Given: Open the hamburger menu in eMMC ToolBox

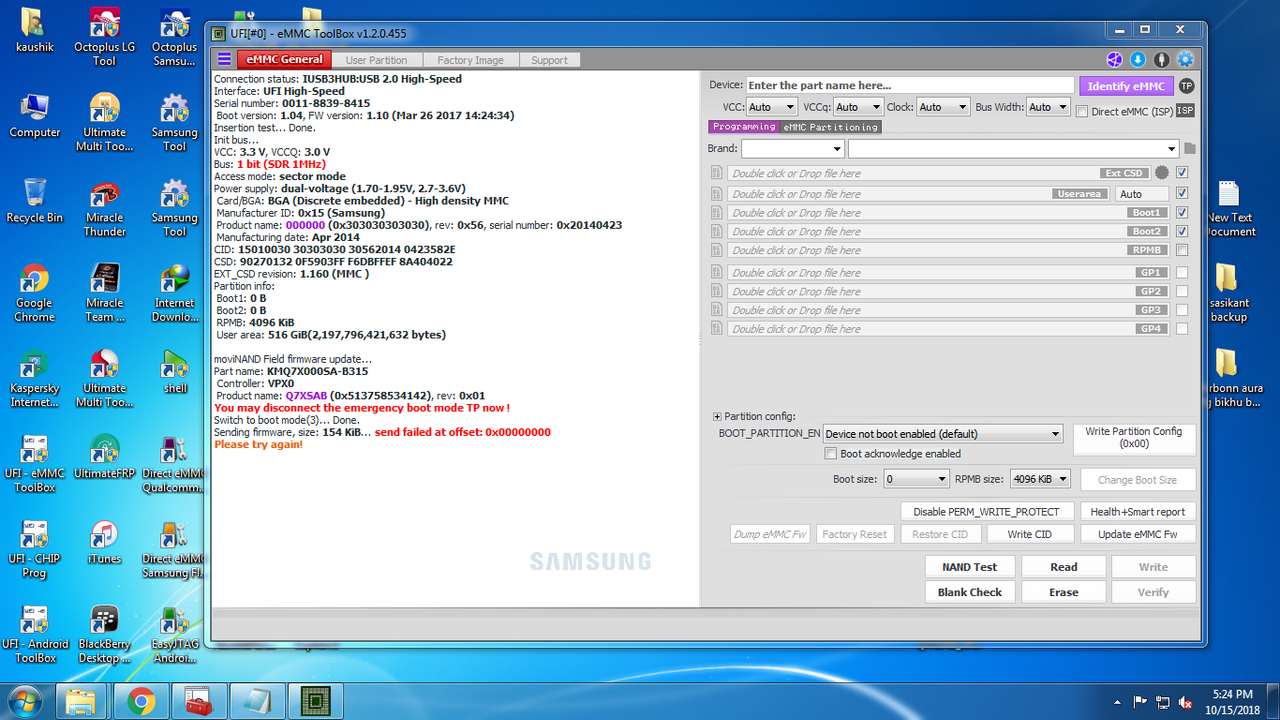Looking at the screenshot, I should point(223,60).
